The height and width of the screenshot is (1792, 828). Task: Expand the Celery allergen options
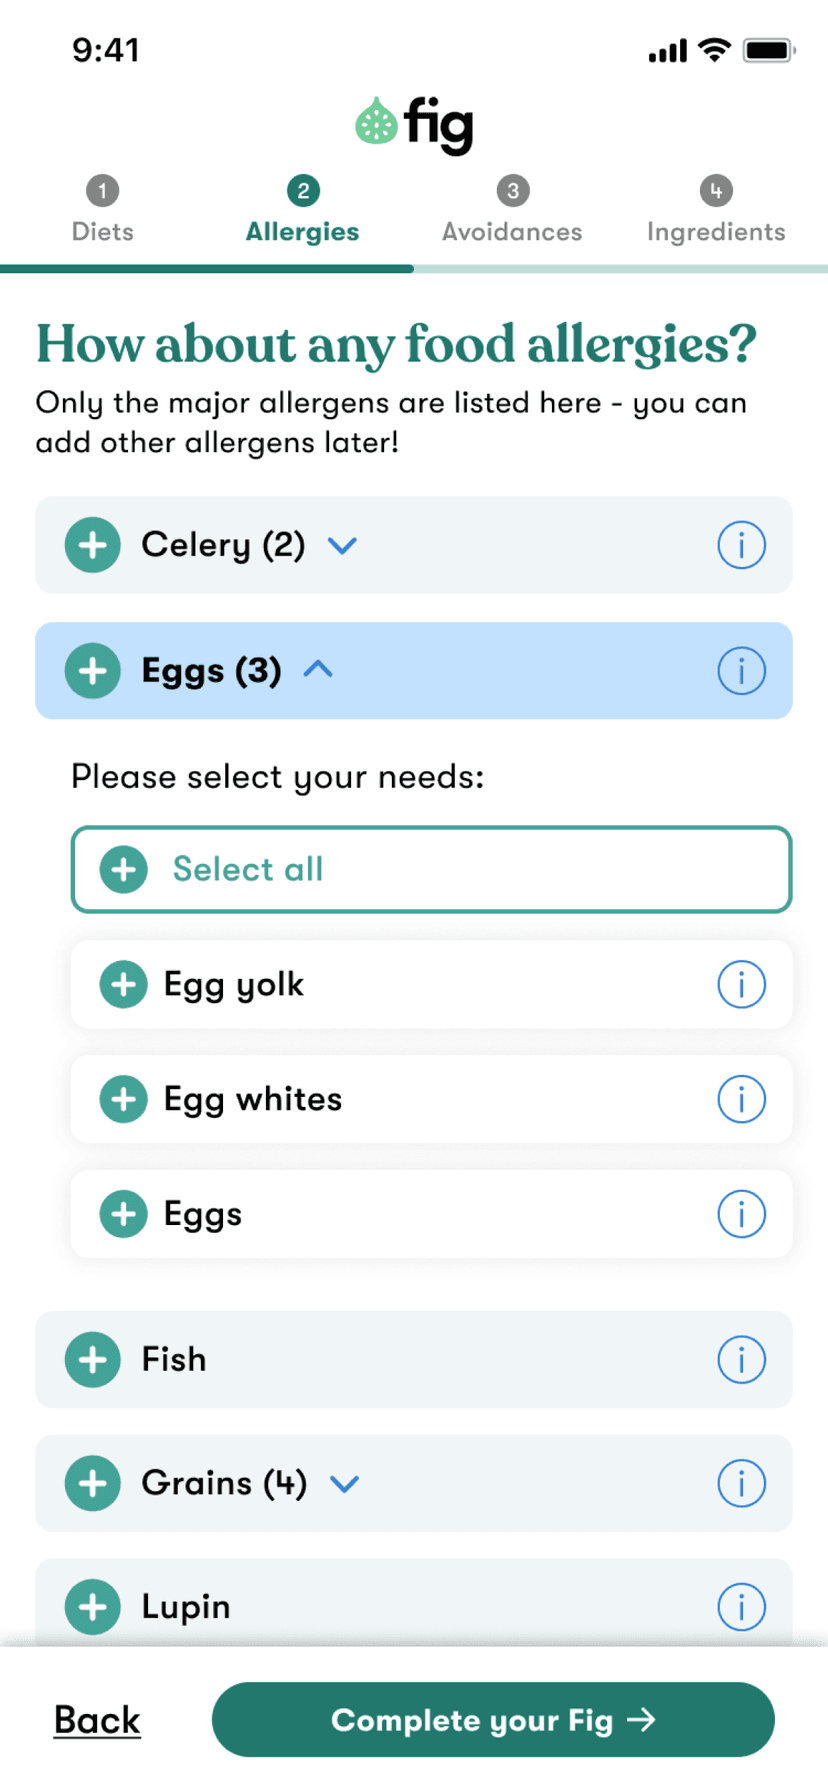click(342, 545)
